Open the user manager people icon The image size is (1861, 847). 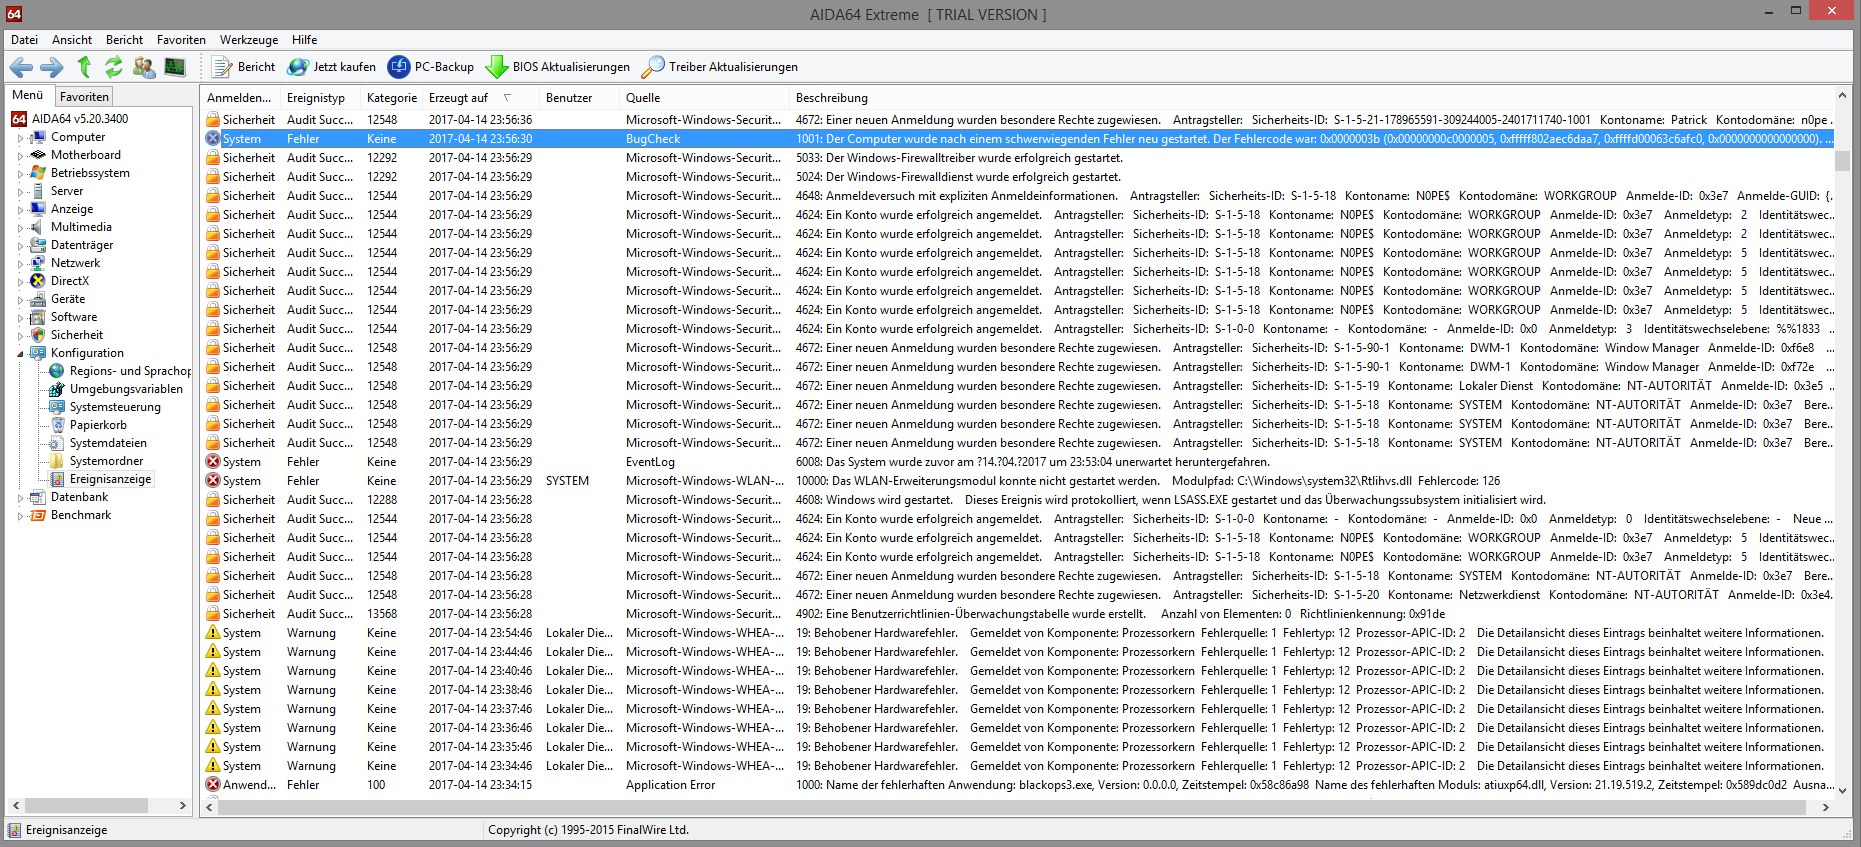pyautogui.click(x=144, y=67)
